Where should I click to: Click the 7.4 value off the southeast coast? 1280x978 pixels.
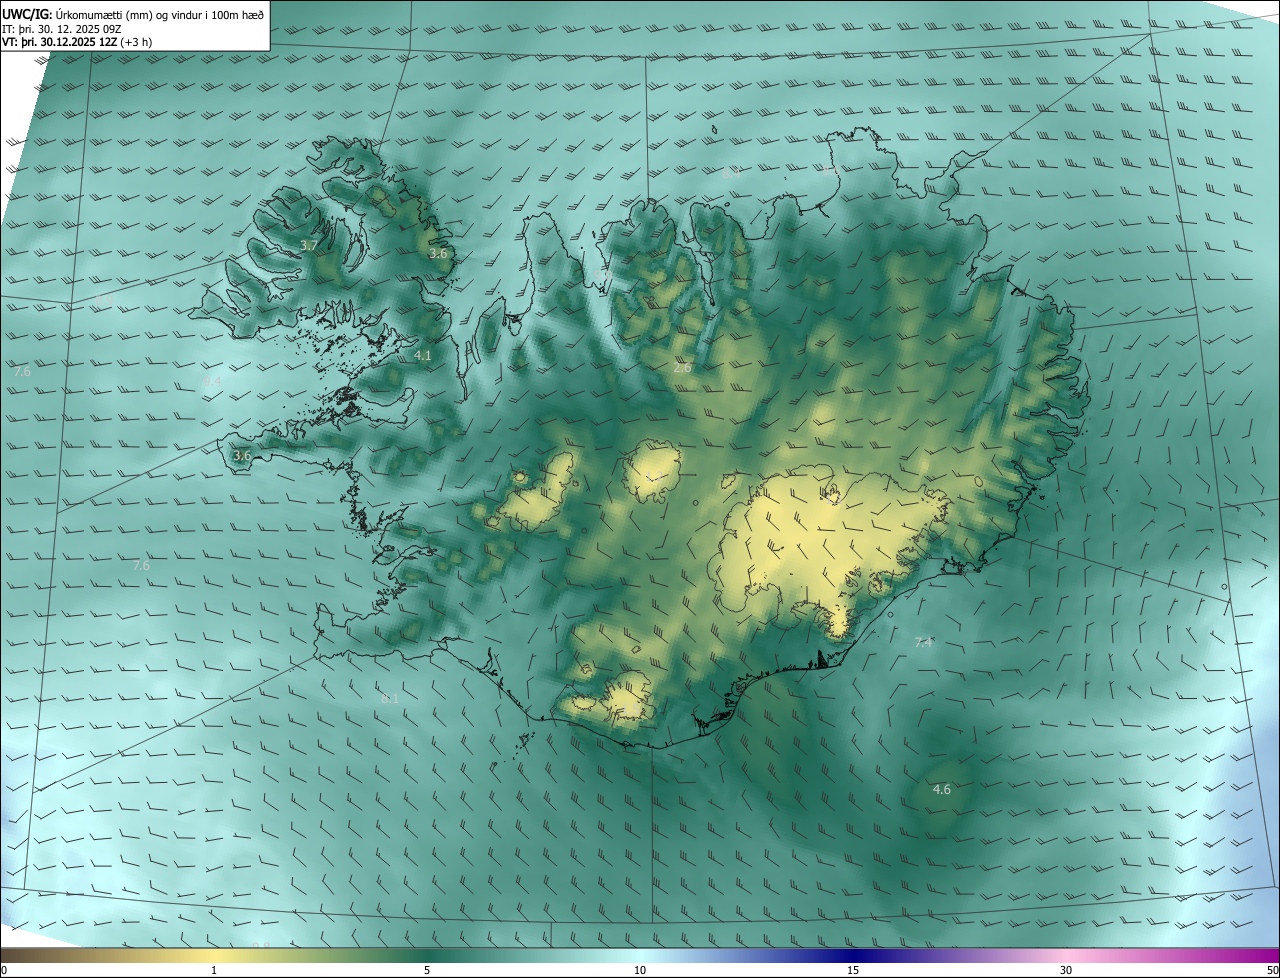click(x=923, y=642)
